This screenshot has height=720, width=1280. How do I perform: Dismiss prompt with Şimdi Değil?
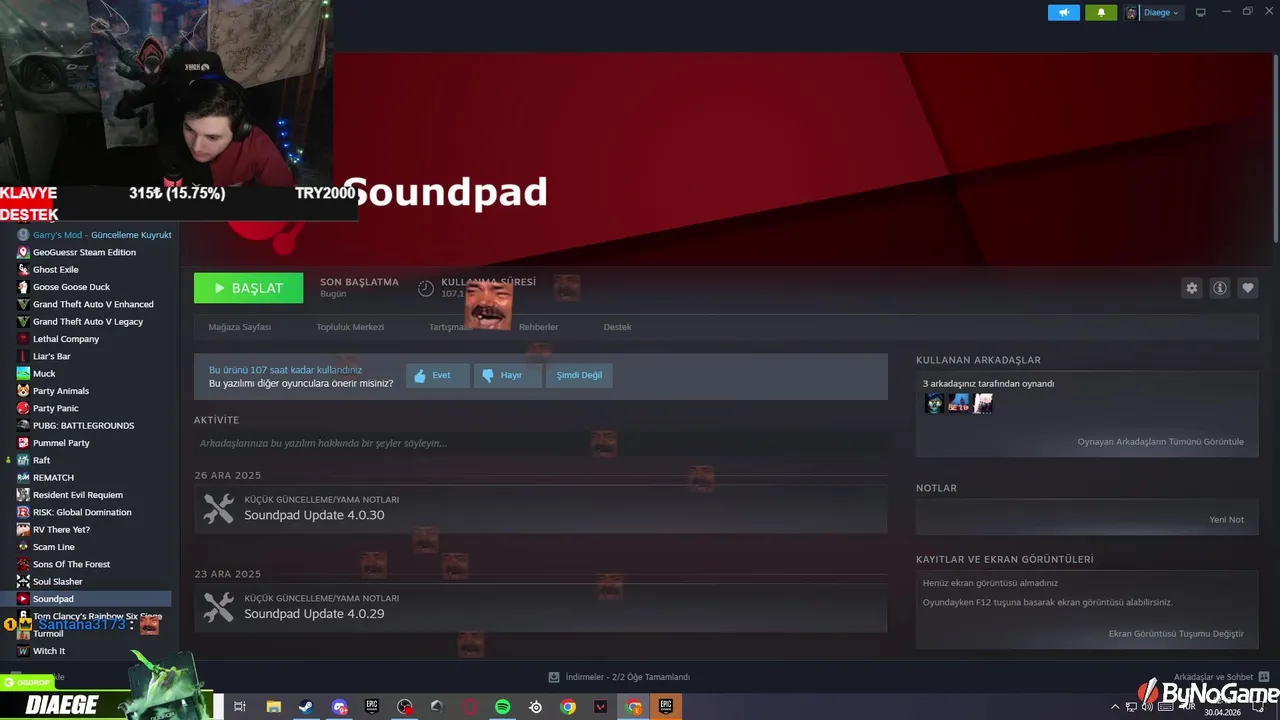click(x=579, y=375)
